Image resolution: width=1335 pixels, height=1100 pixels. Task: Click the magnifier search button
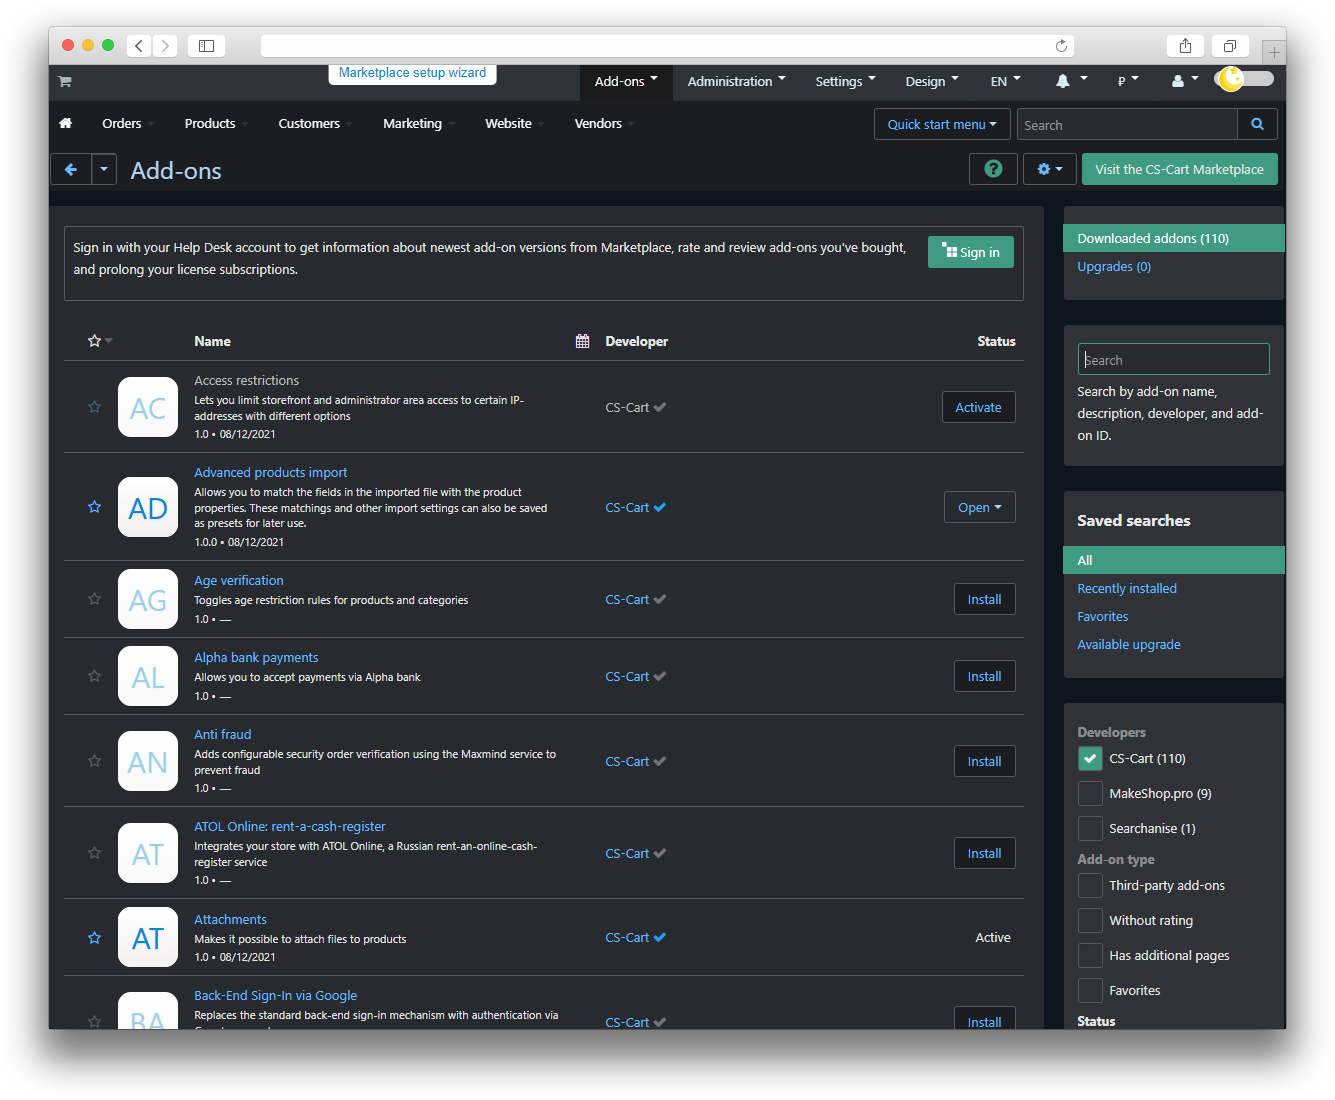tap(1257, 124)
